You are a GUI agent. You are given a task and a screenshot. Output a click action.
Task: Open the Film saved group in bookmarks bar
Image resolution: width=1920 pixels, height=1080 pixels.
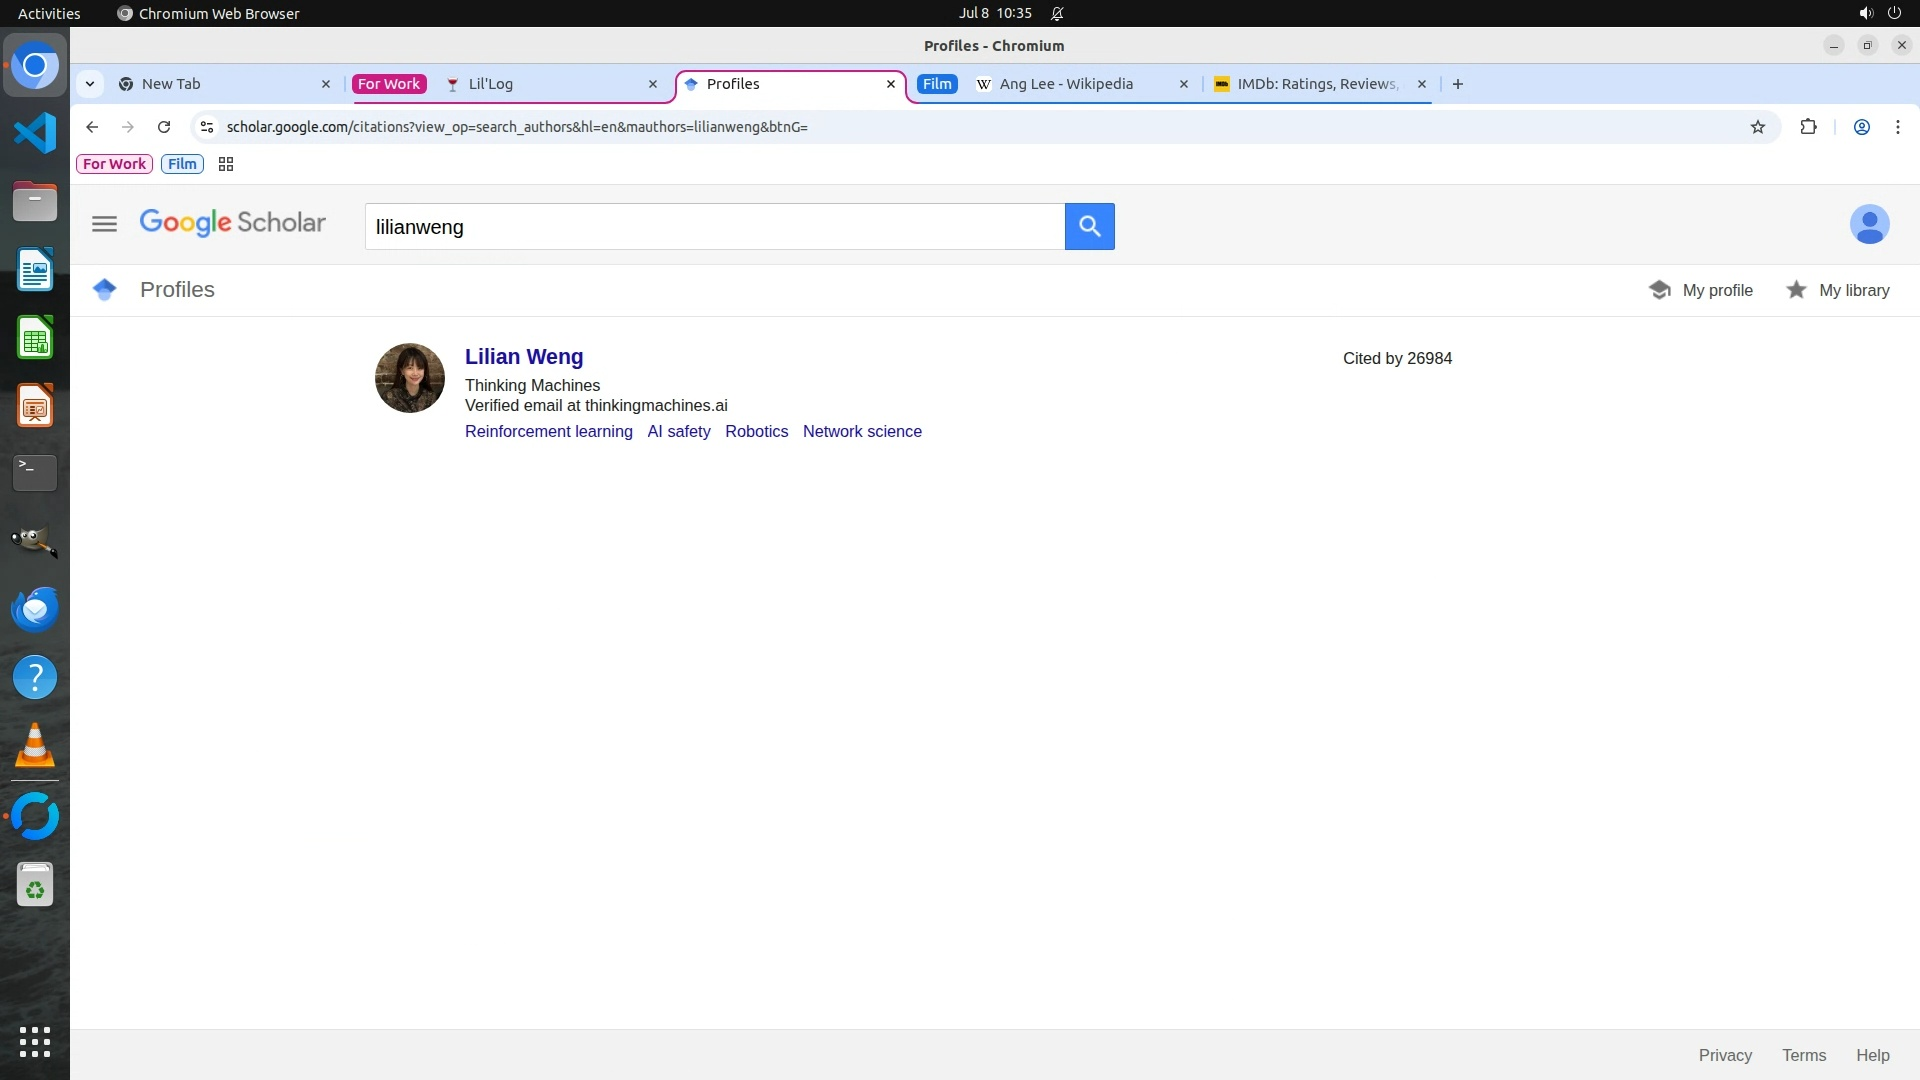point(182,164)
